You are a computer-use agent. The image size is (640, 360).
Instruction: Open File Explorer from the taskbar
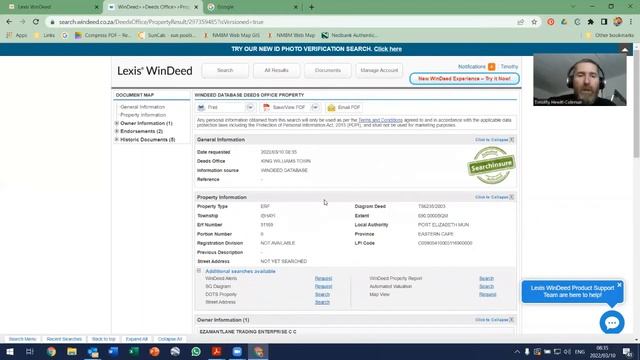72,351
